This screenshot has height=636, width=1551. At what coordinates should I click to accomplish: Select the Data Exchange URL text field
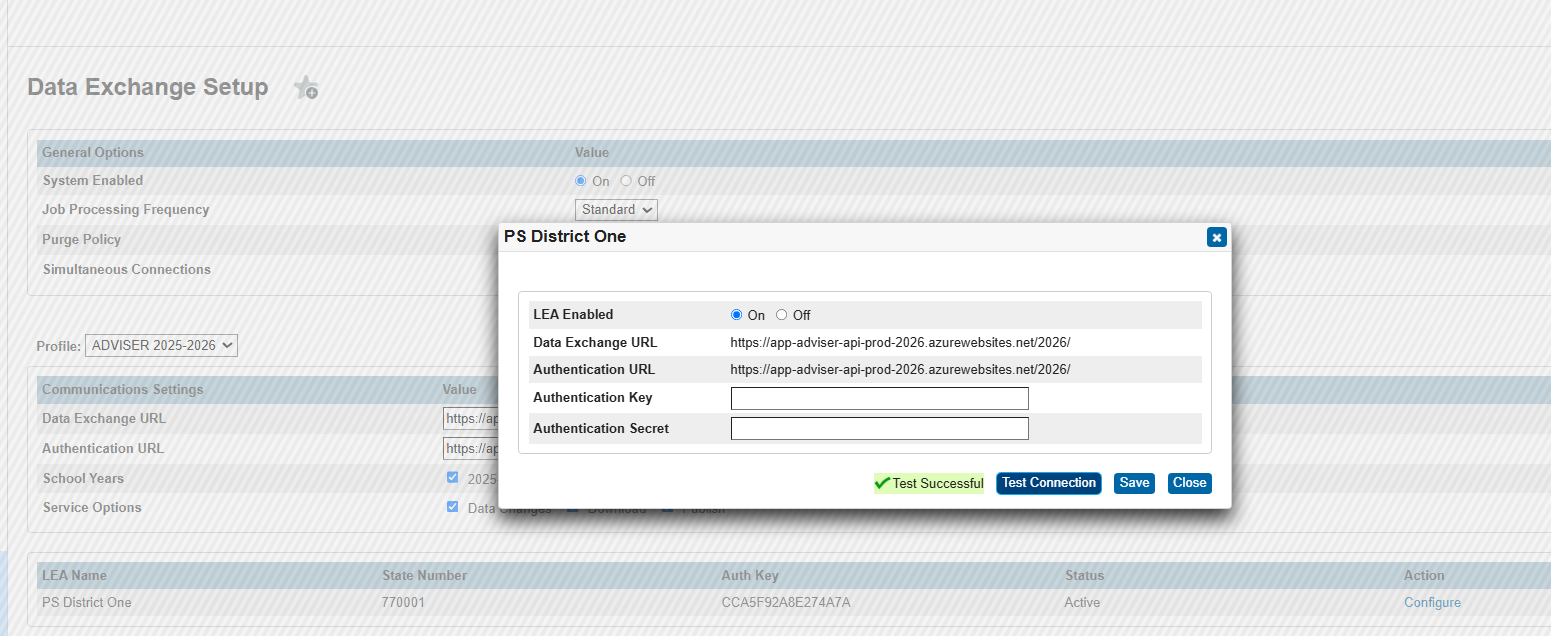click(x=468, y=418)
